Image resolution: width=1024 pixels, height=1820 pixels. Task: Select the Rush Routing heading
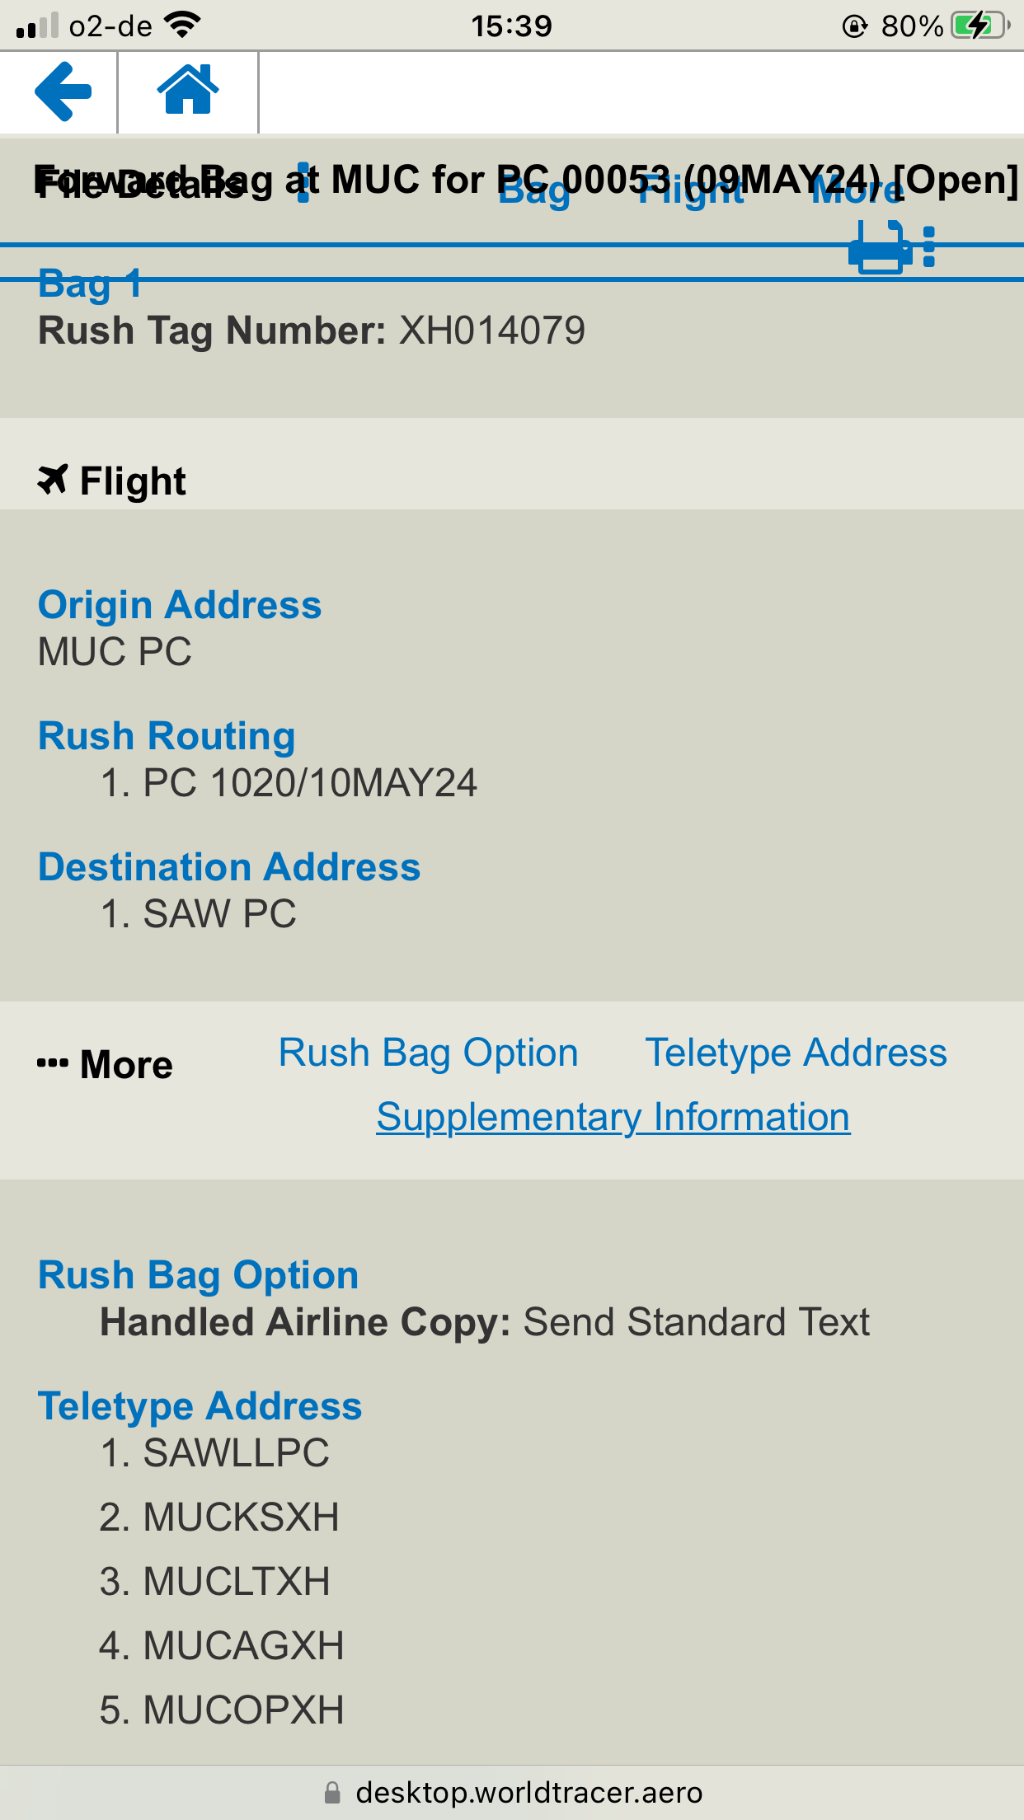point(167,736)
